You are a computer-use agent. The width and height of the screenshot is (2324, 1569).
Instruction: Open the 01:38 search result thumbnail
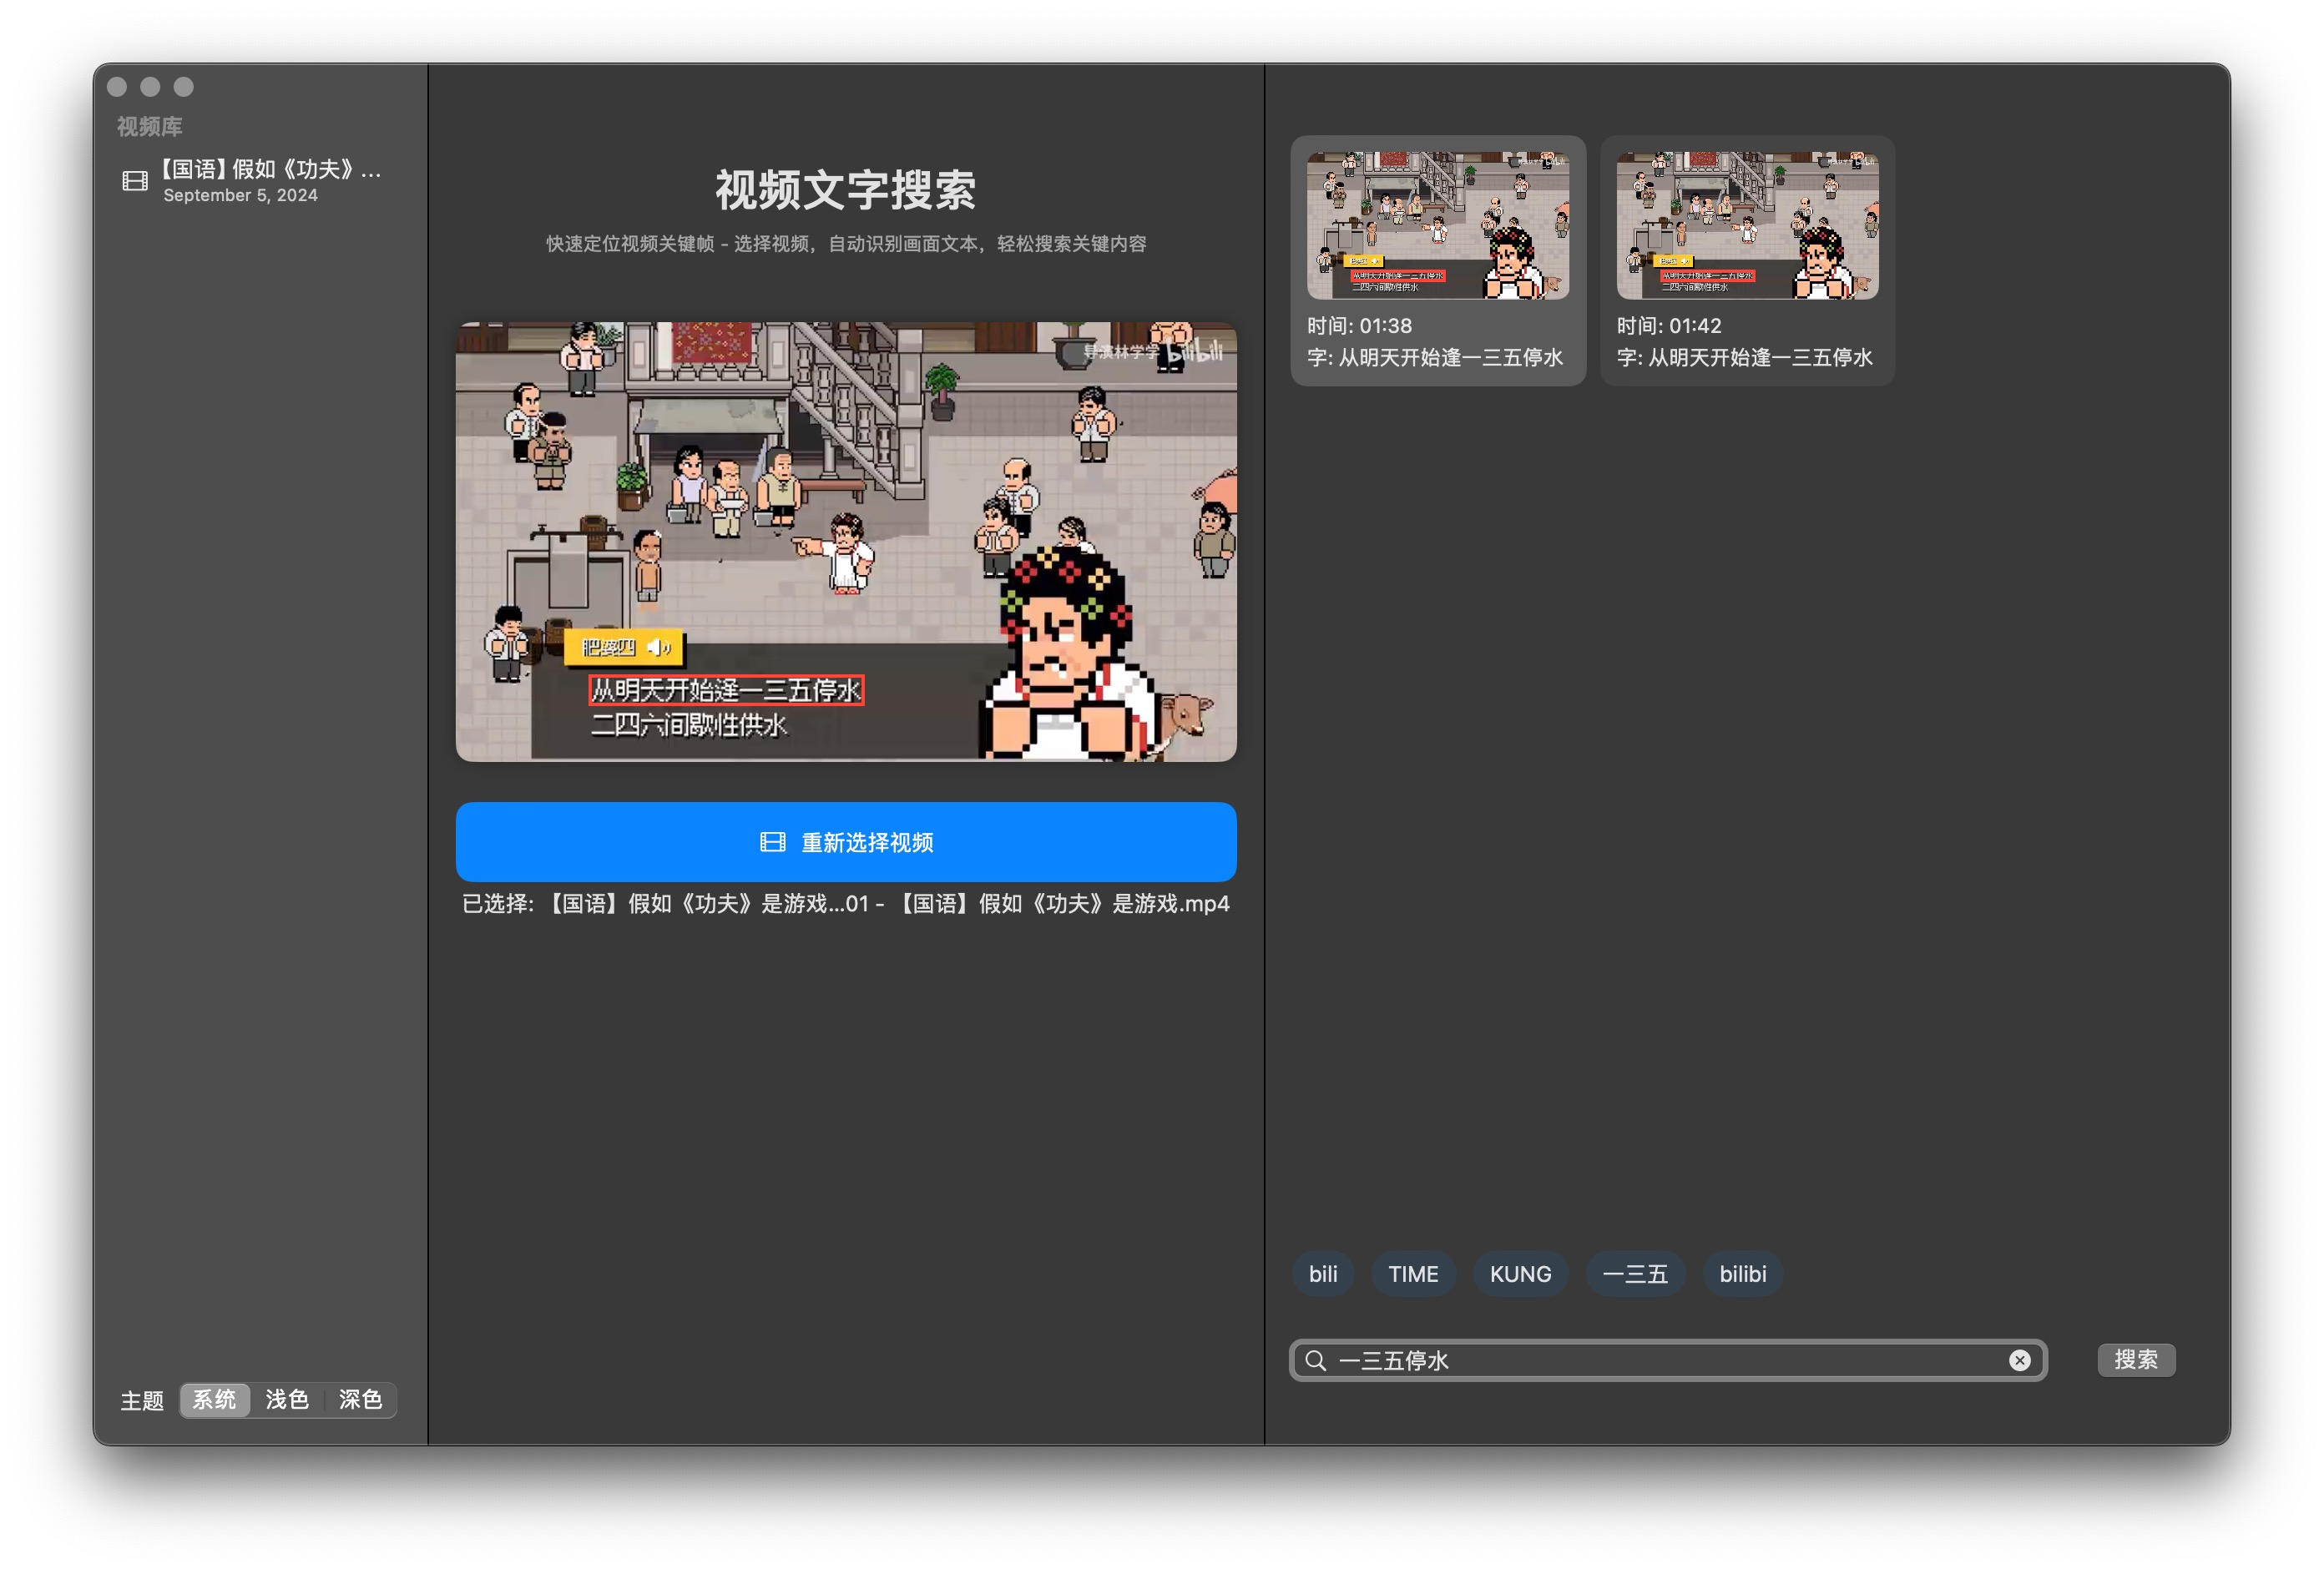pyautogui.click(x=1438, y=222)
